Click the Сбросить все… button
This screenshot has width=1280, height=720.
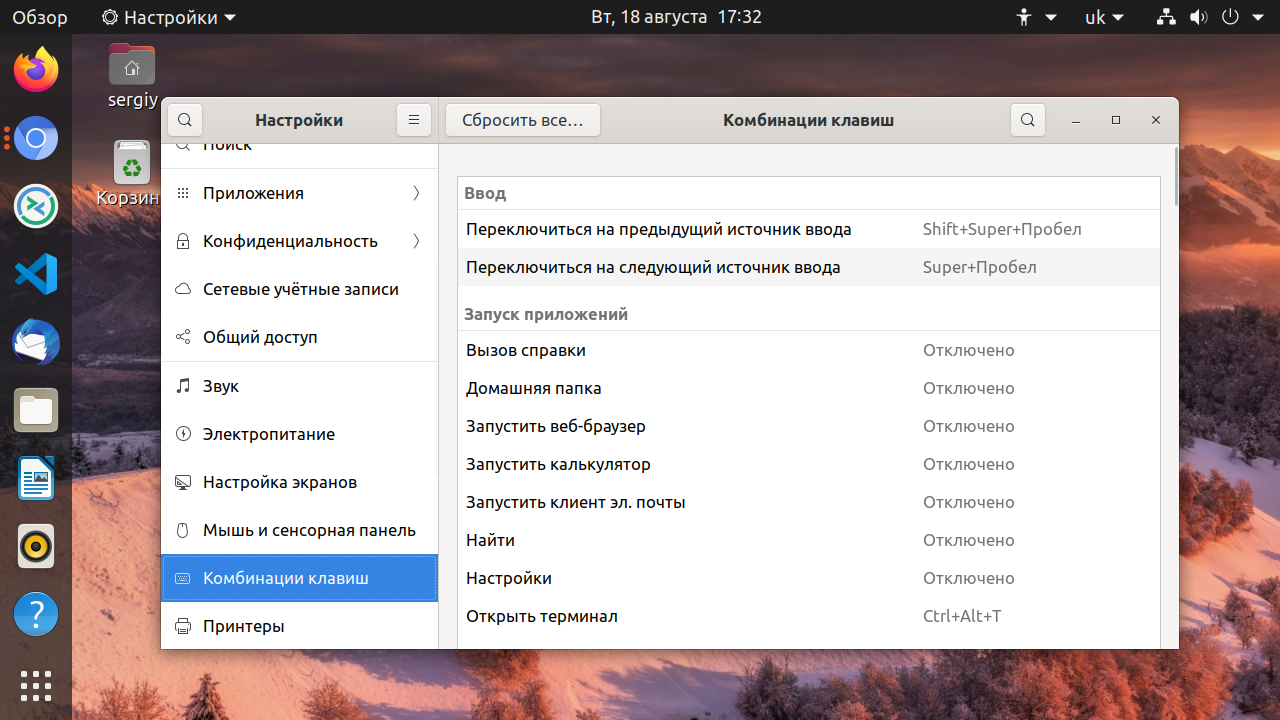coord(522,120)
